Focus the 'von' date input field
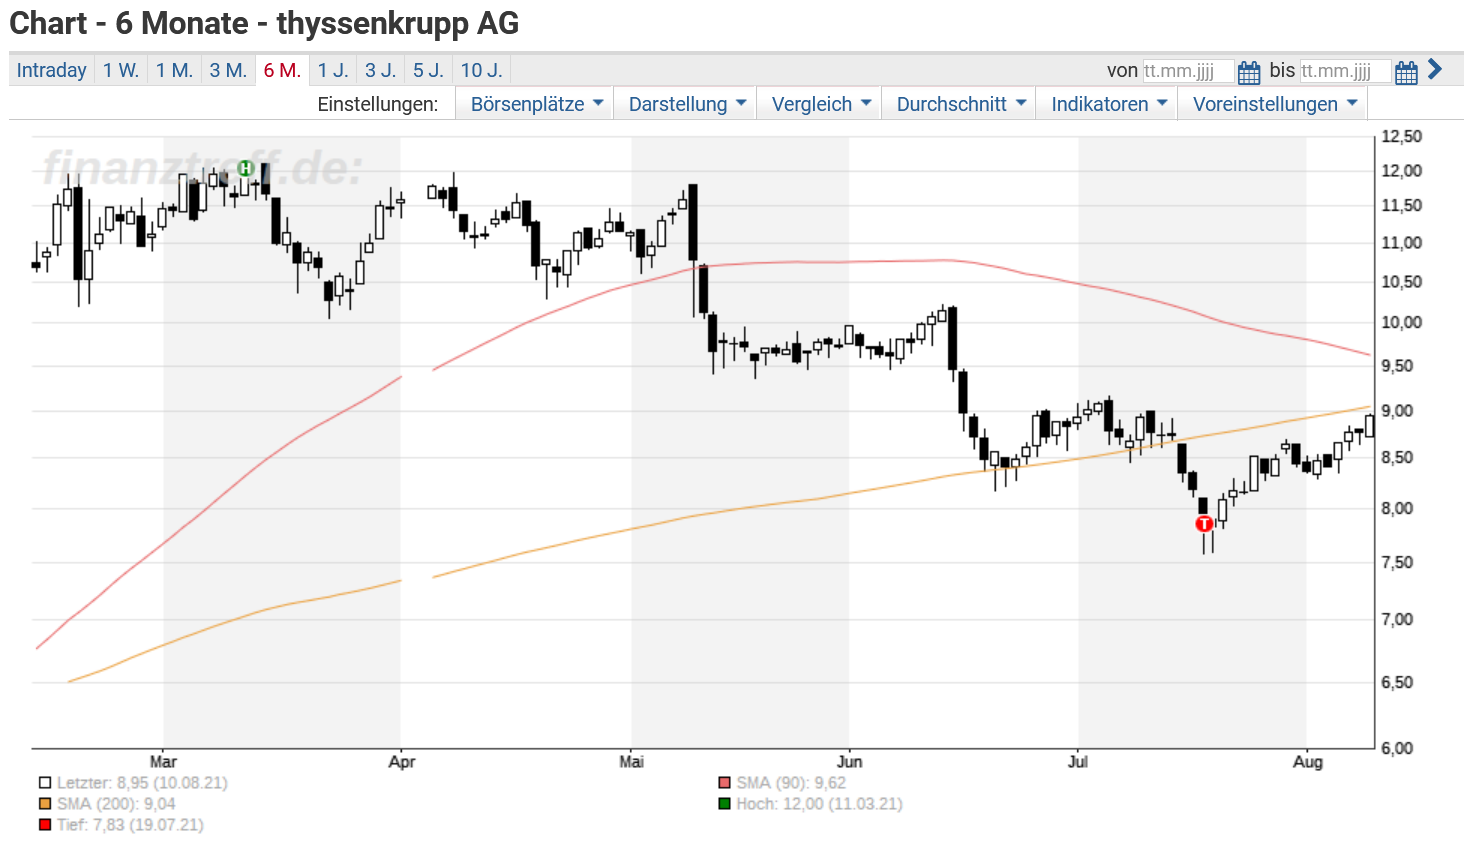Image resolution: width=1476 pixels, height=853 pixels. click(1188, 71)
